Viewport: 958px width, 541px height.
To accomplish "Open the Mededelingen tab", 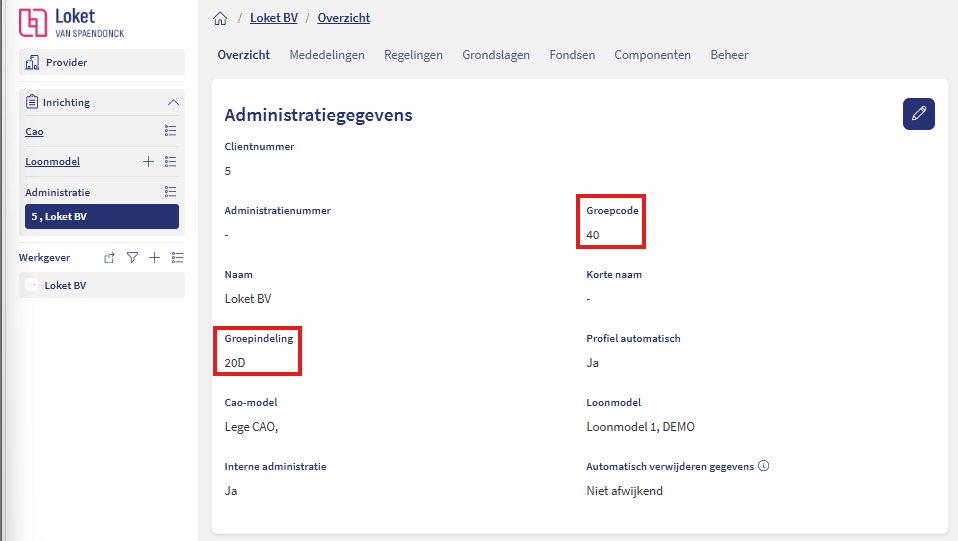I will [327, 55].
